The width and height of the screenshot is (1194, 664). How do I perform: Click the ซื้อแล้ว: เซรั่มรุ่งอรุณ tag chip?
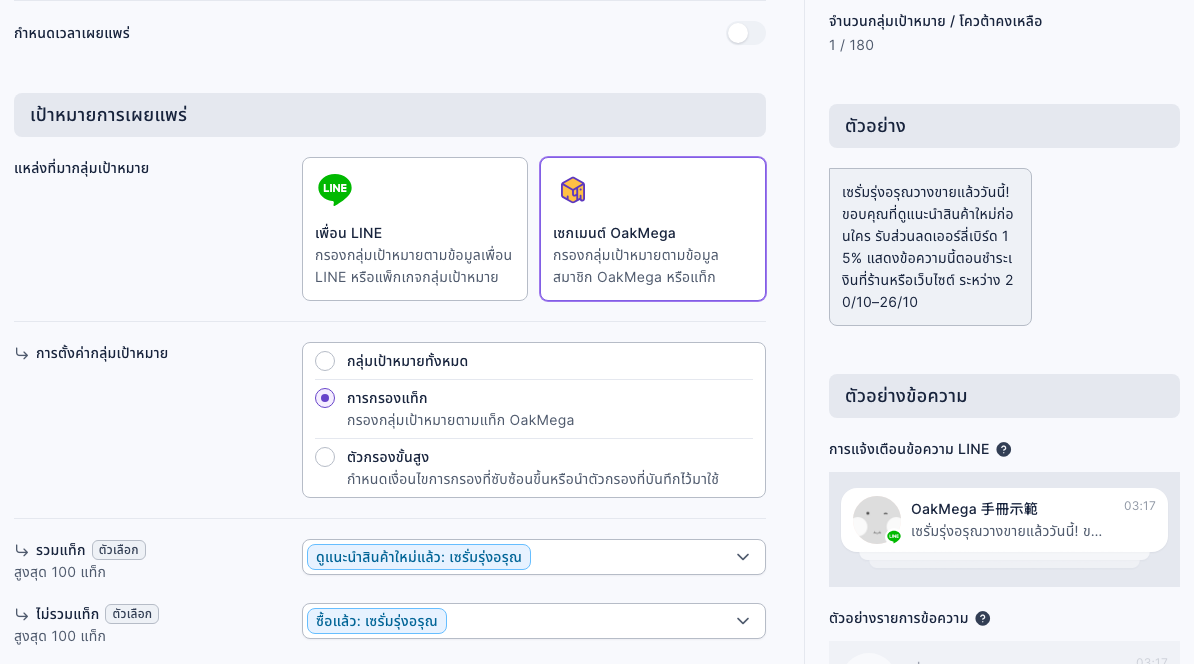(377, 621)
